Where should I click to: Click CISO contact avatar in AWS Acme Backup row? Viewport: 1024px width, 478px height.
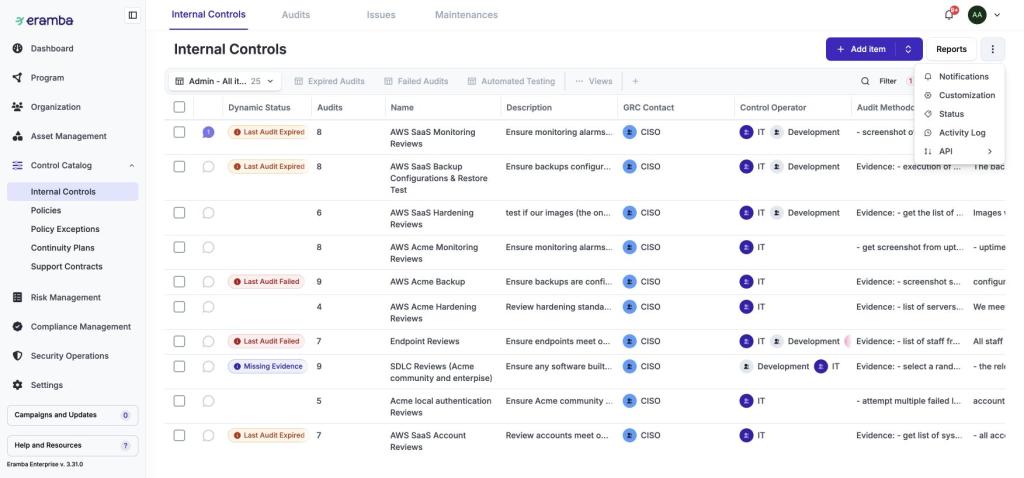pyautogui.click(x=630, y=281)
